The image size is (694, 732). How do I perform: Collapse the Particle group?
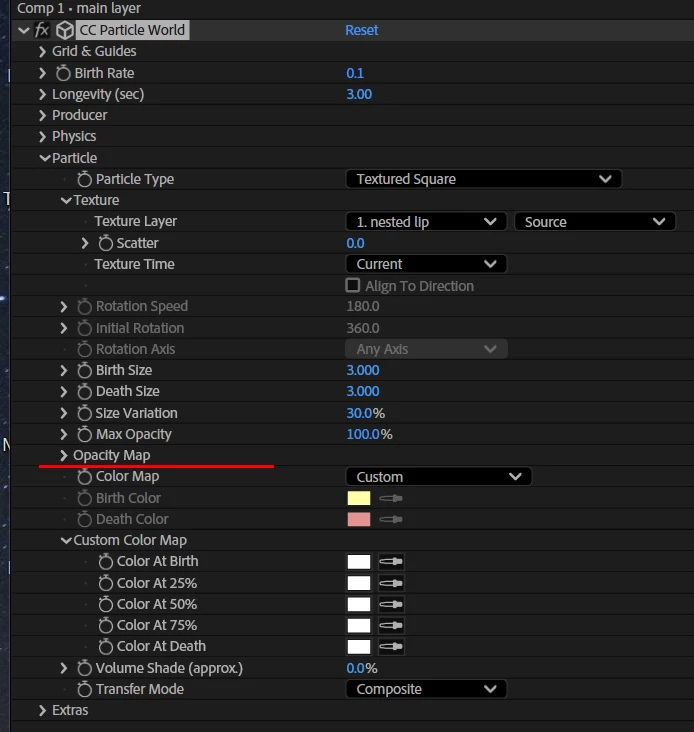[x=45, y=158]
